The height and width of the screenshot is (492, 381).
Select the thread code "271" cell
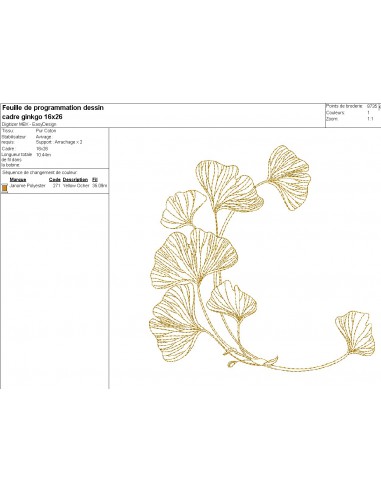point(57,186)
